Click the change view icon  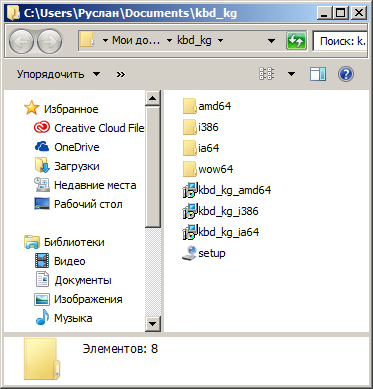[x=267, y=74]
